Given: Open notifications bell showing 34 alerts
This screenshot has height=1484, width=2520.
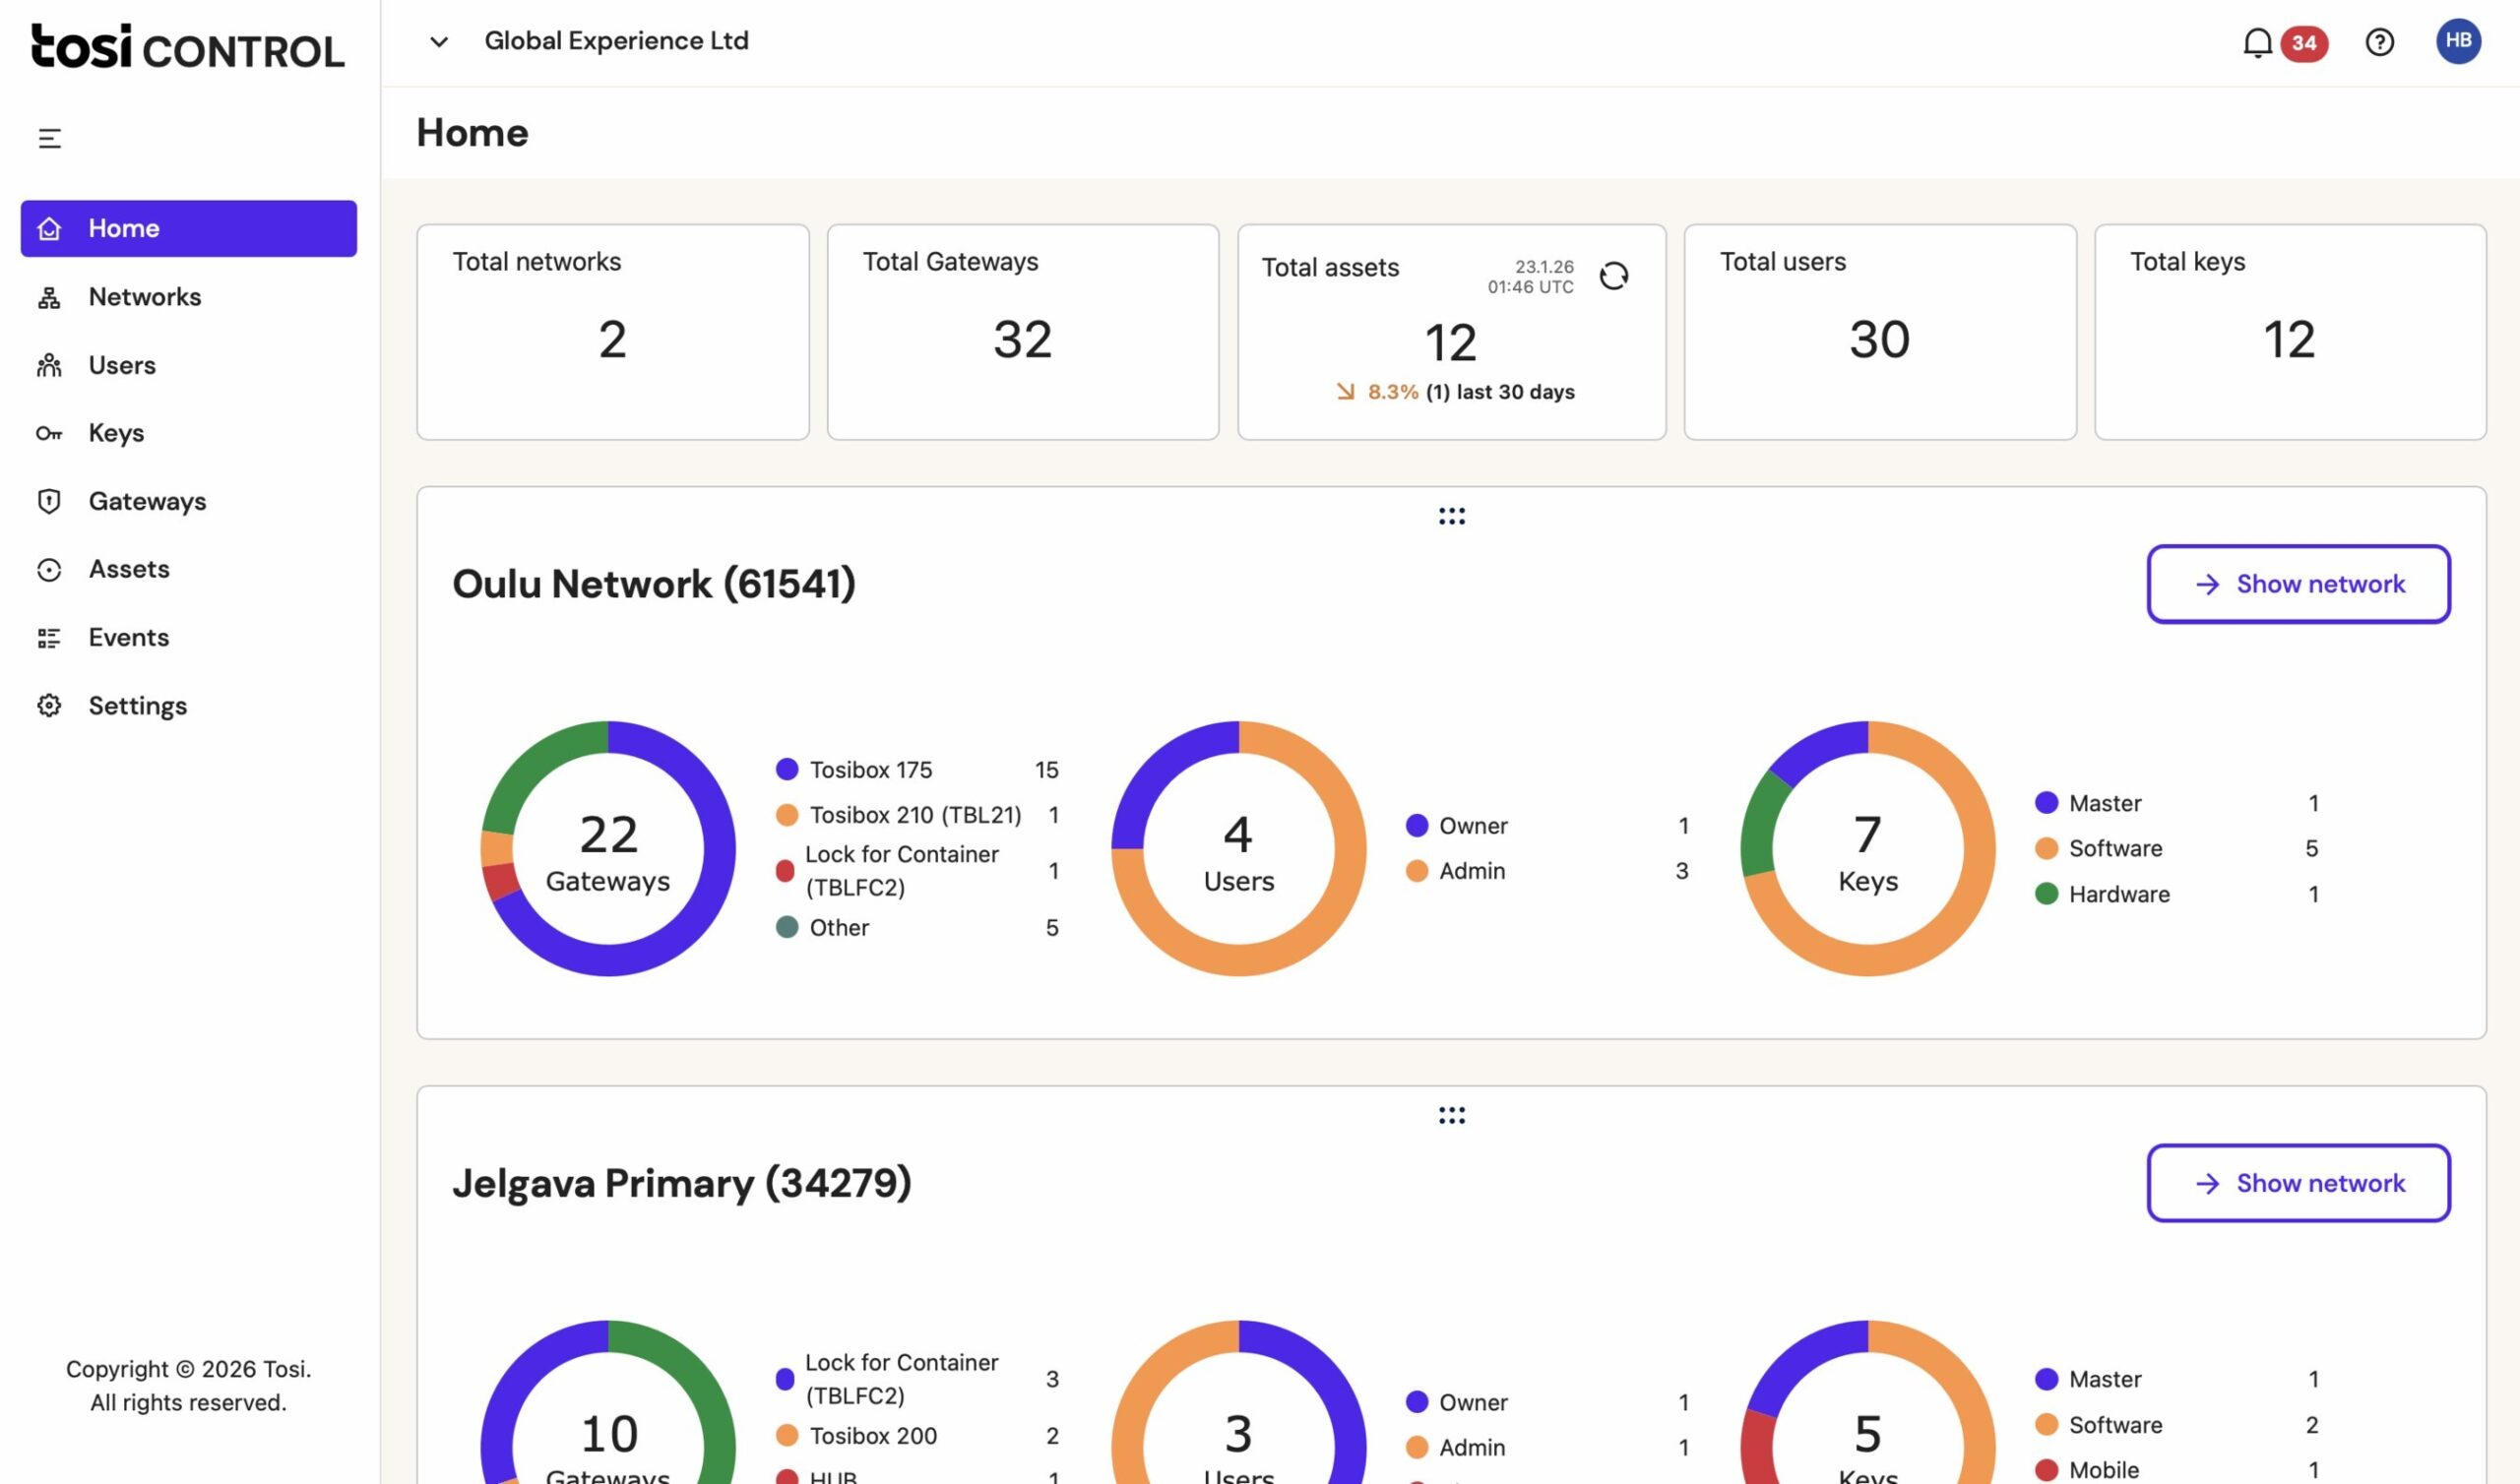Looking at the screenshot, I should pyautogui.click(x=2257, y=42).
